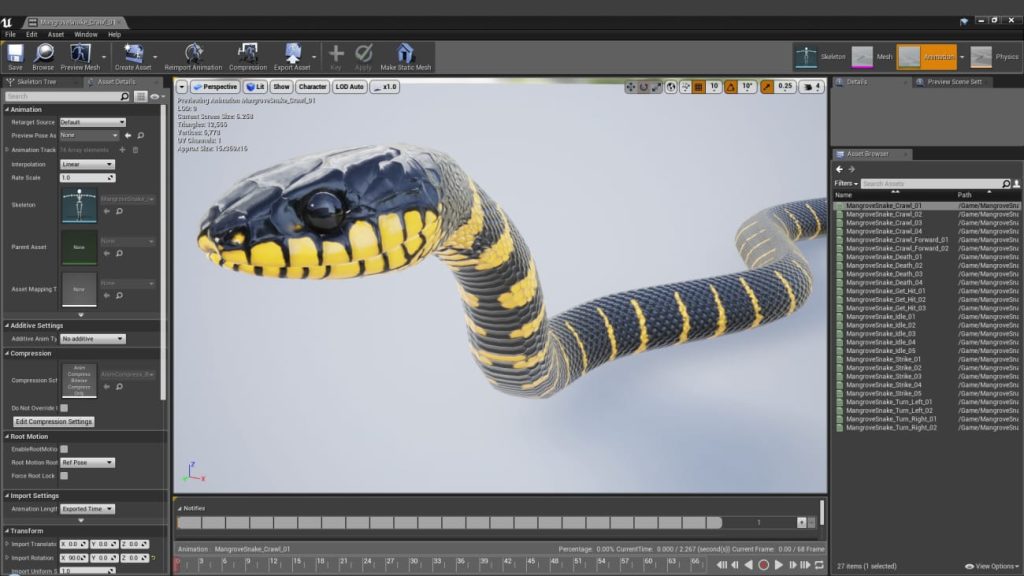Click the Save icon in the toolbar
Image resolution: width=1024 pixels, height=576 pixels.
tap(14, 55)
